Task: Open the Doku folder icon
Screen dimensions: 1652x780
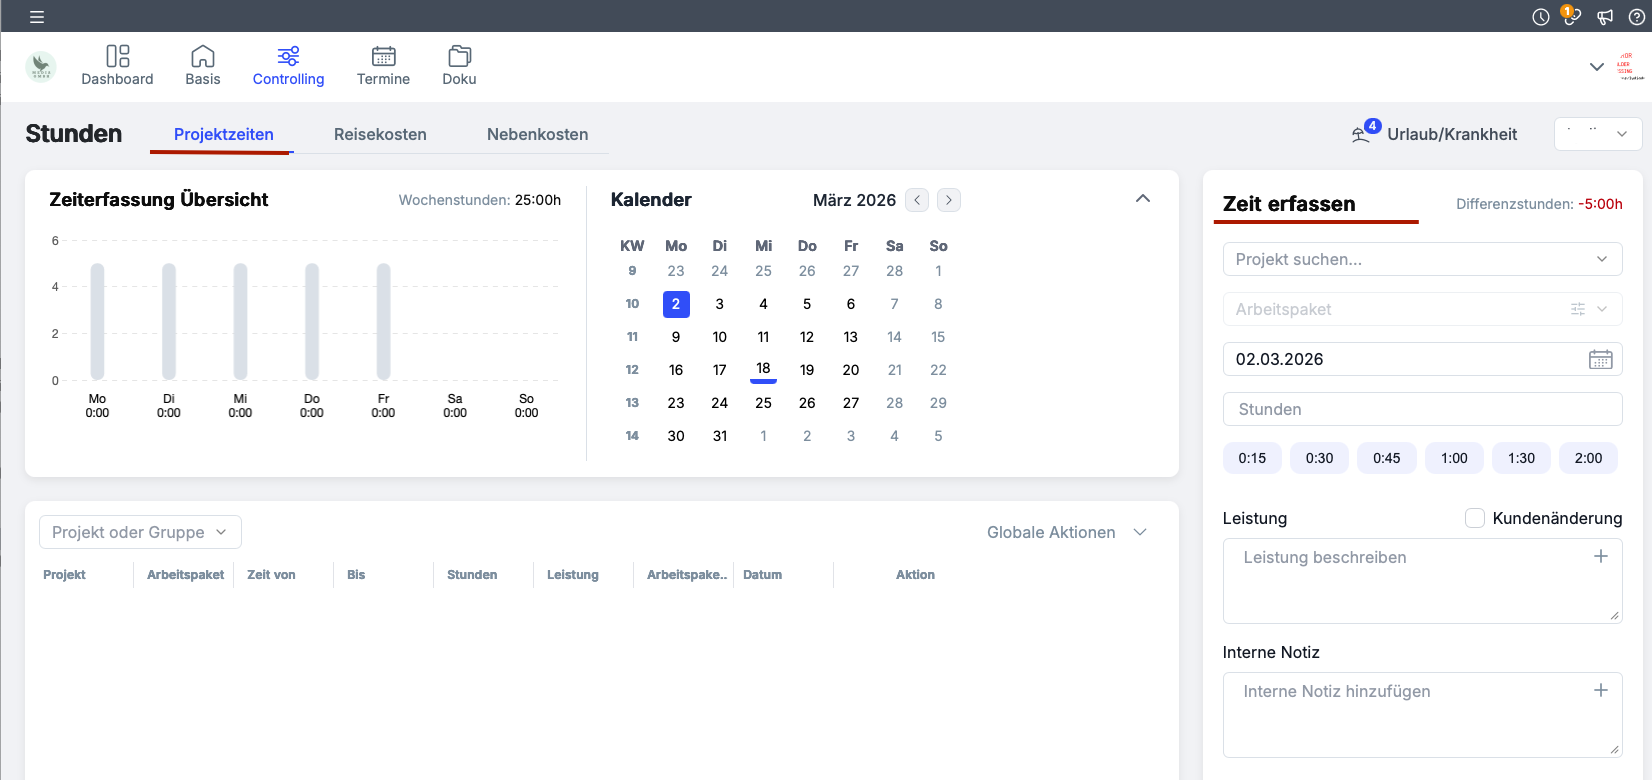Action: pos(459,56)
